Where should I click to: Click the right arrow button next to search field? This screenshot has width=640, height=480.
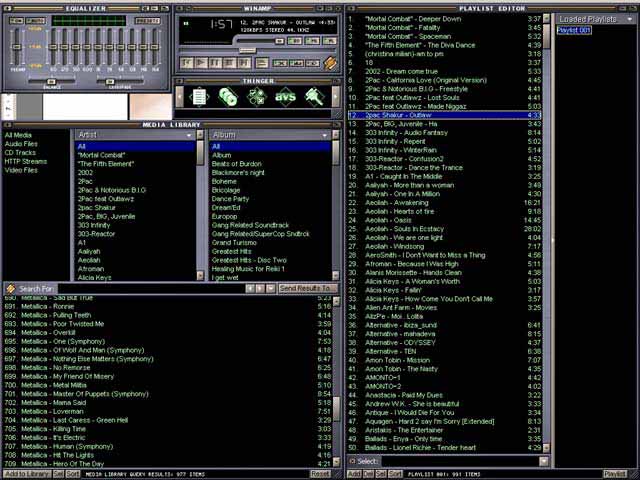click(260, 289)
